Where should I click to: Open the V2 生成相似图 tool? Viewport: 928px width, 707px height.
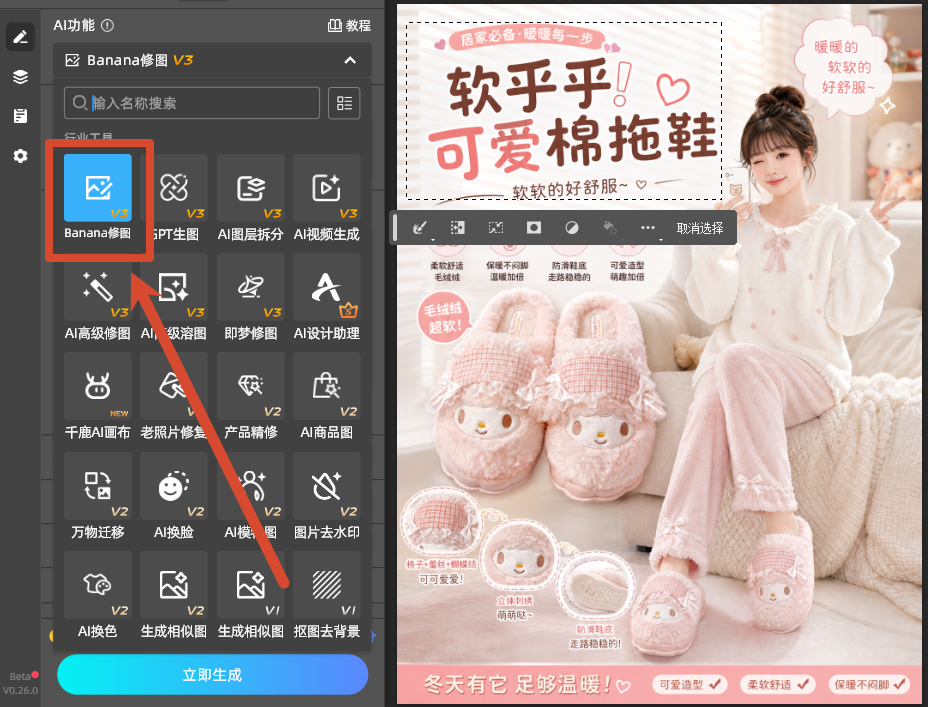pos(174,595)
